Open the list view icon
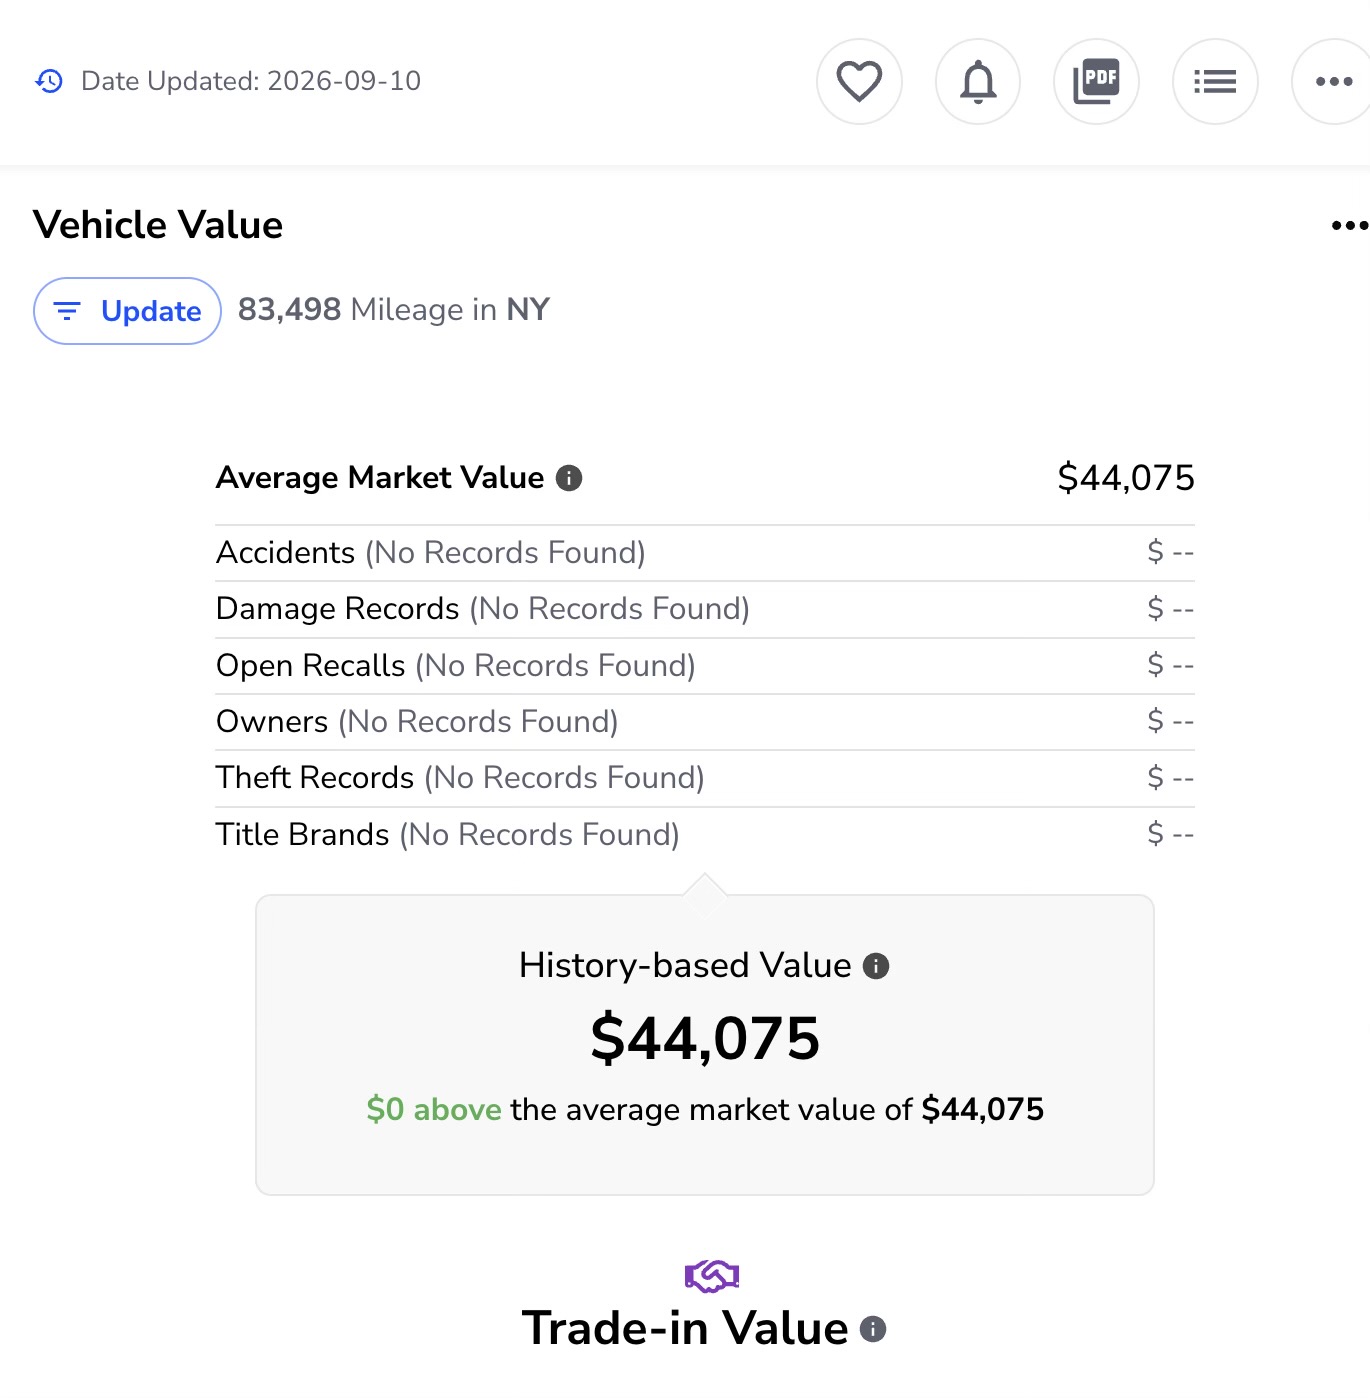 coord(1215,82)
